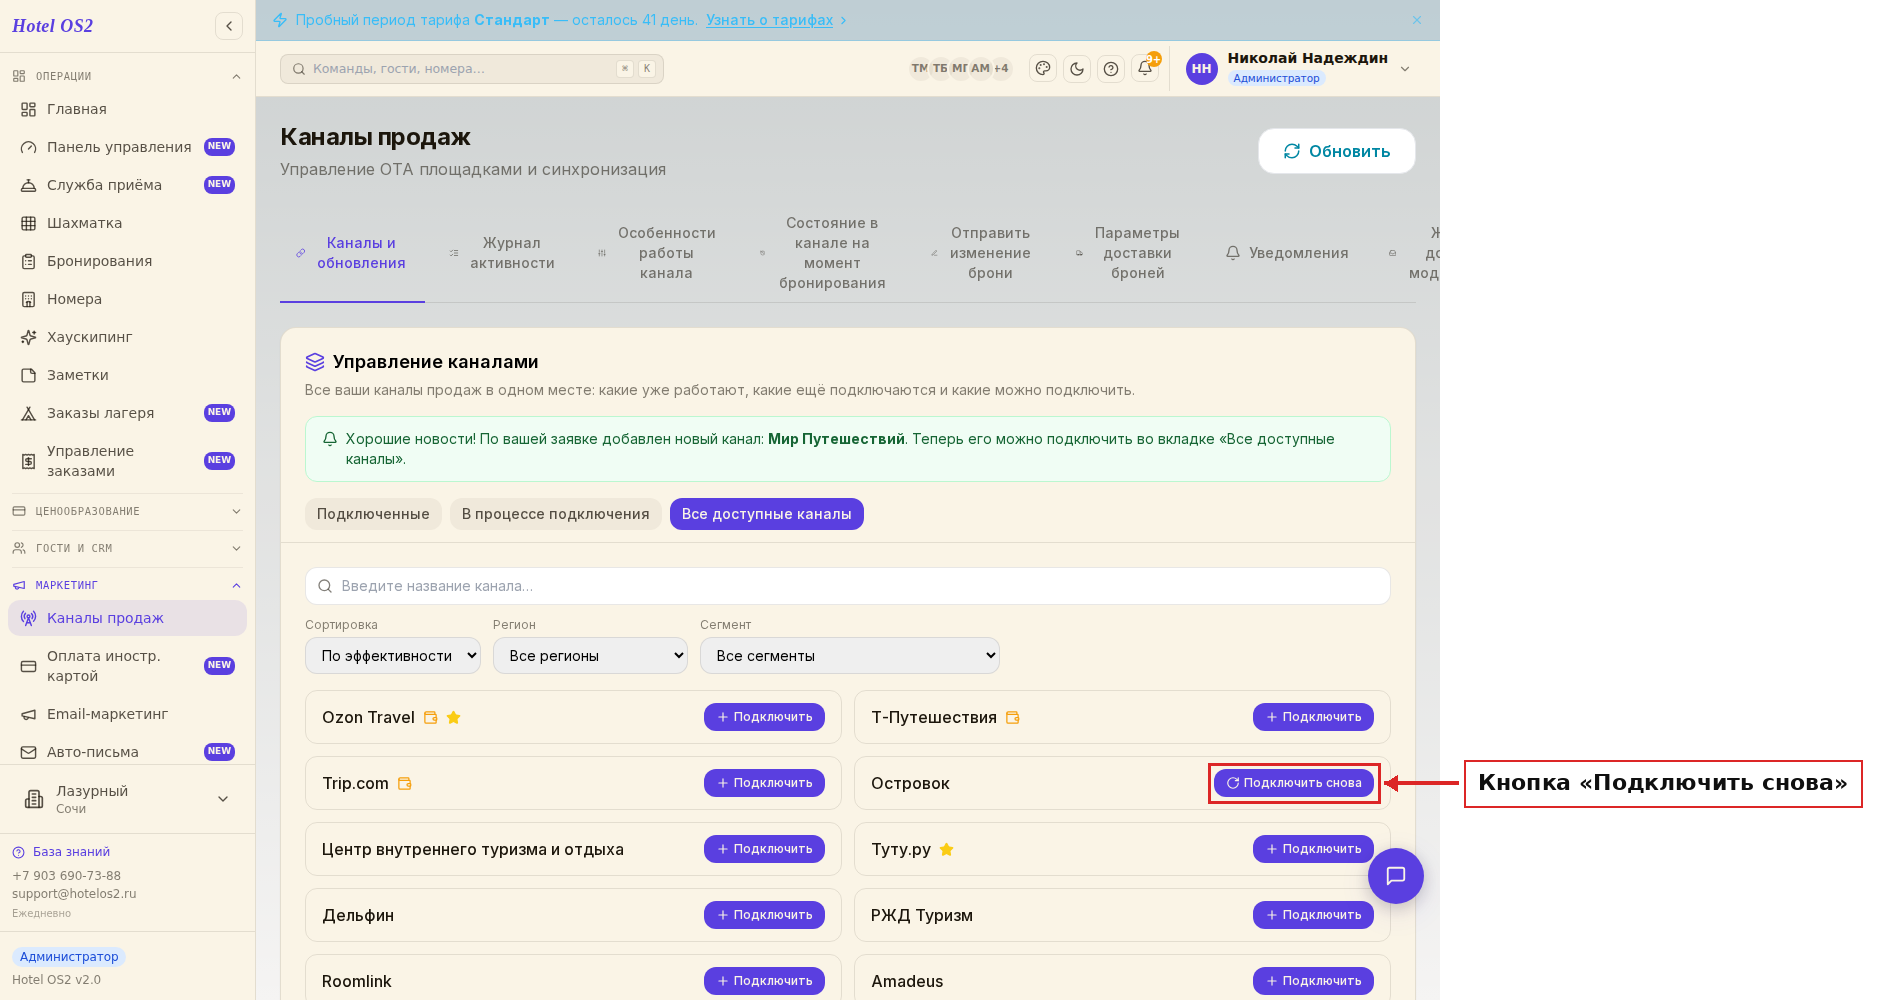Go to Служба приёма
Image resolution: width=1886 pixels, height=1000 pixels.
(x=127, y=185)
